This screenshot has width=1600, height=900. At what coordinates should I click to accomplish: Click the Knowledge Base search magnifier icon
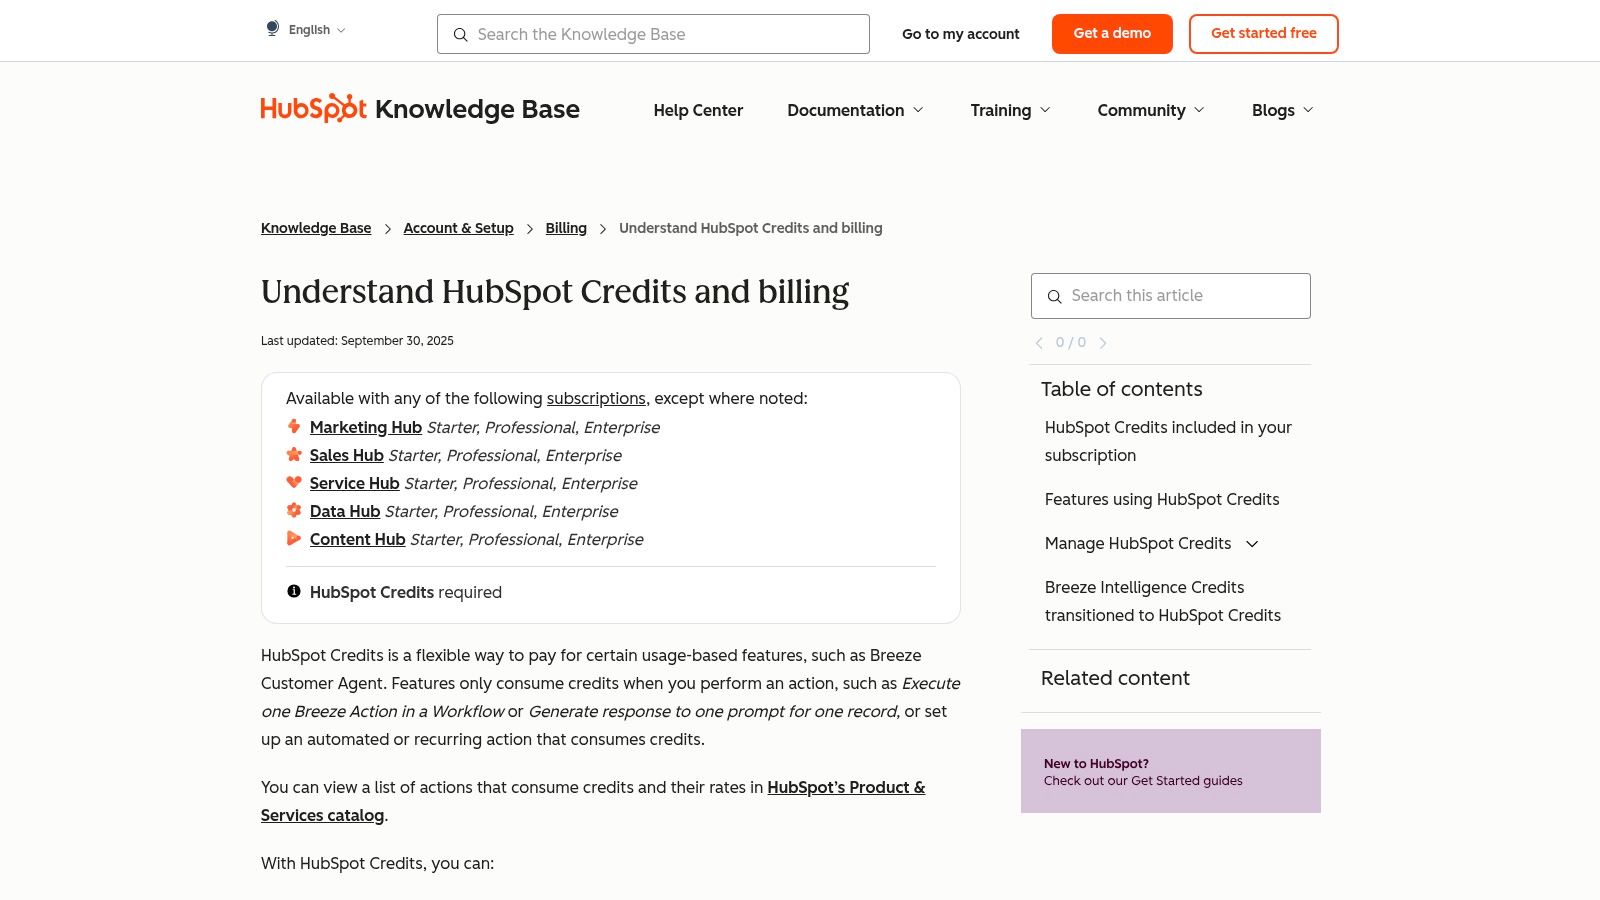461,35
